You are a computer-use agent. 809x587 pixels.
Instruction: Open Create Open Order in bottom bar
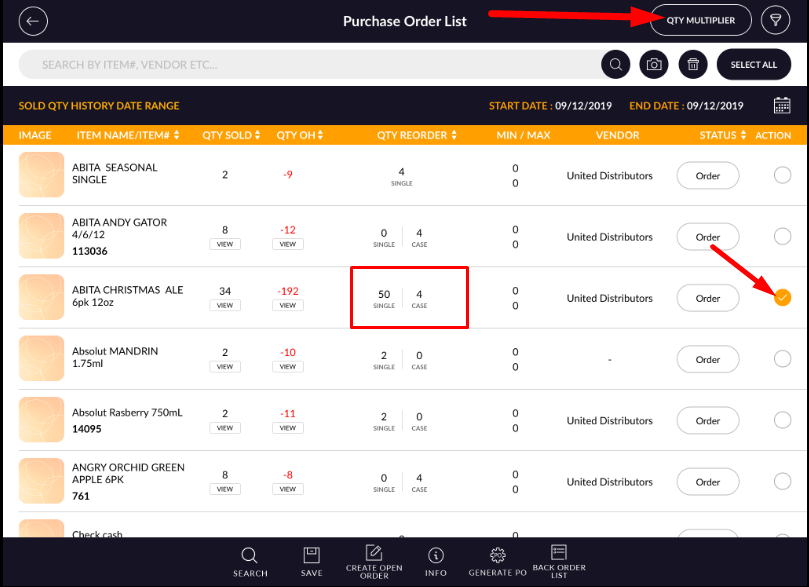click(374, 561)
